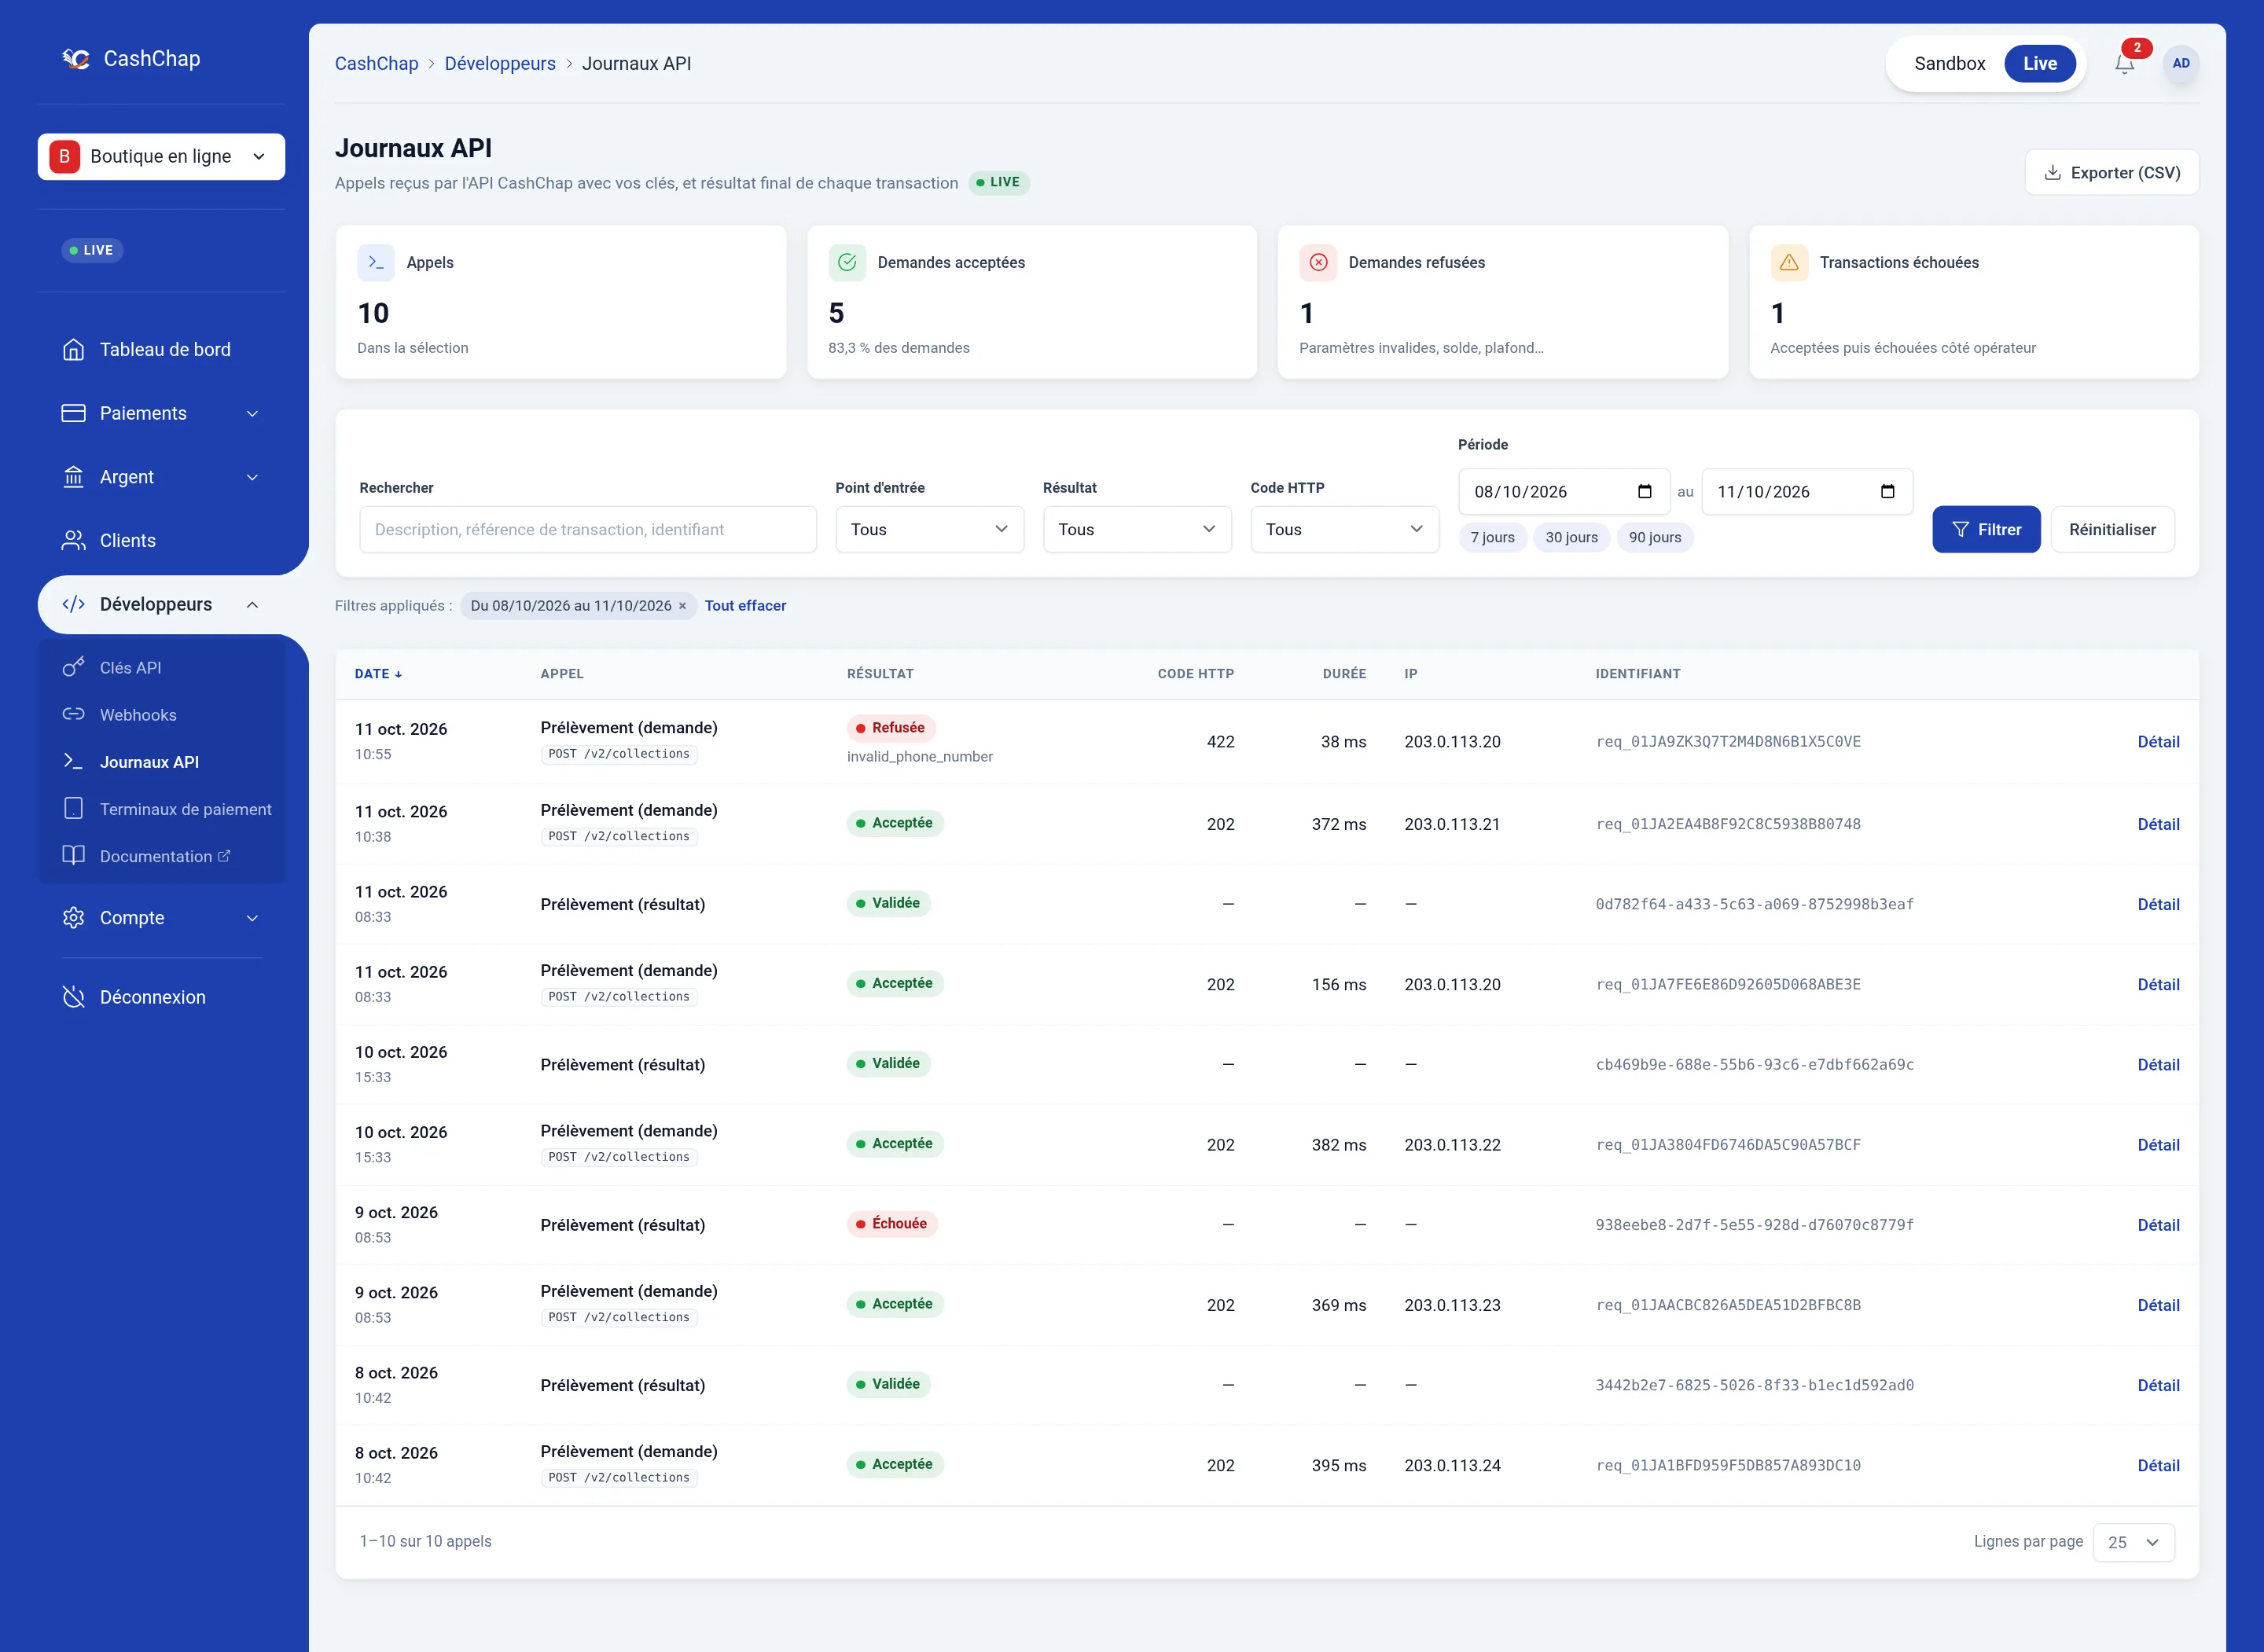Image resolution: width=2264 pixels, height=1652 pixels.
Task: Click the Appels terminal icon card
Action: click(375, 262)
